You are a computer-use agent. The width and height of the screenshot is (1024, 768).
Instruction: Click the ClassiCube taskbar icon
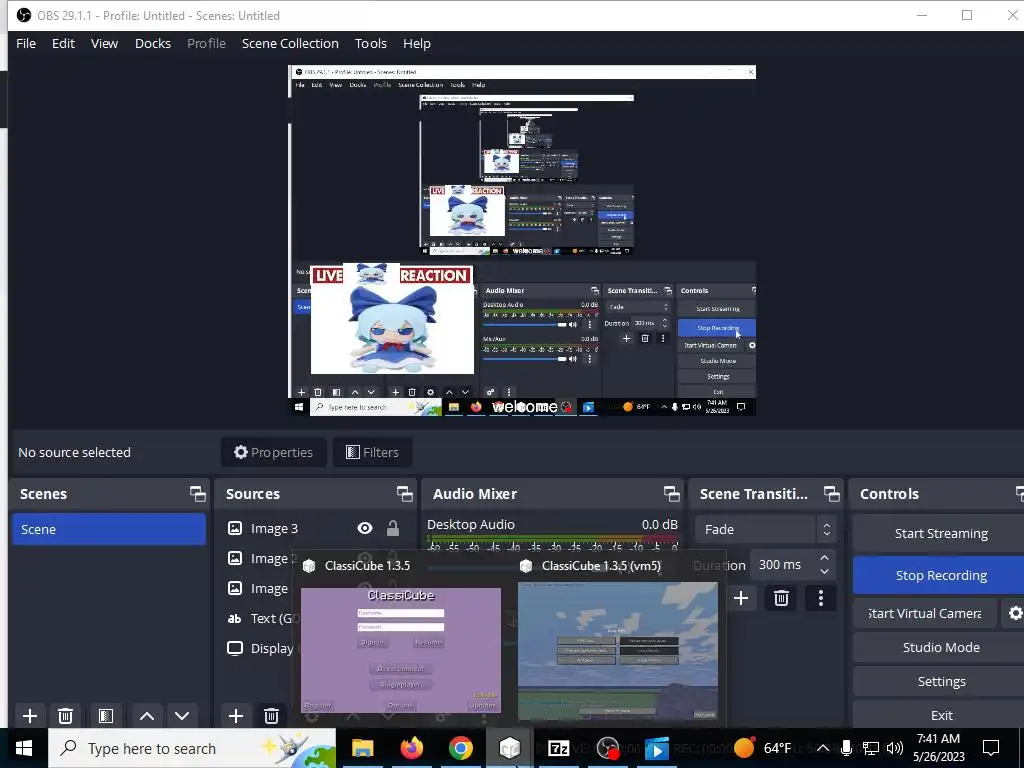pyautogui.click(x=509, y=748)
